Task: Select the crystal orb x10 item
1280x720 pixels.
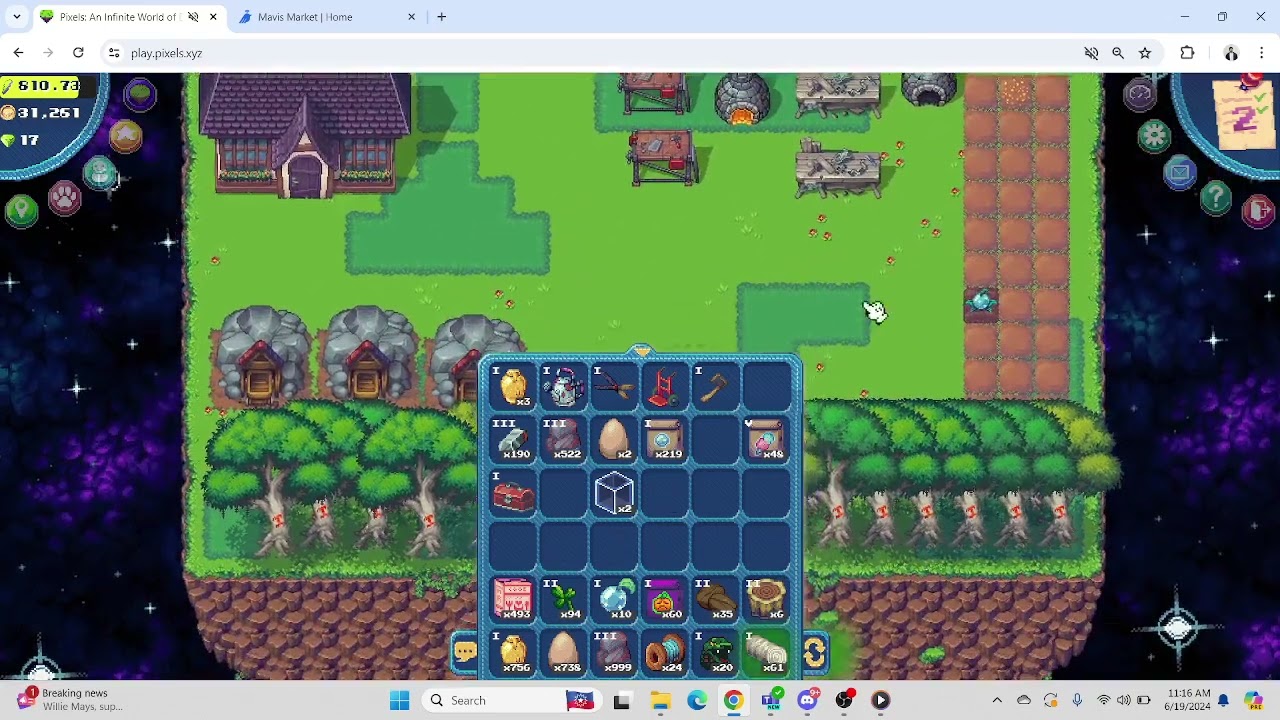Action: point(614,599)
